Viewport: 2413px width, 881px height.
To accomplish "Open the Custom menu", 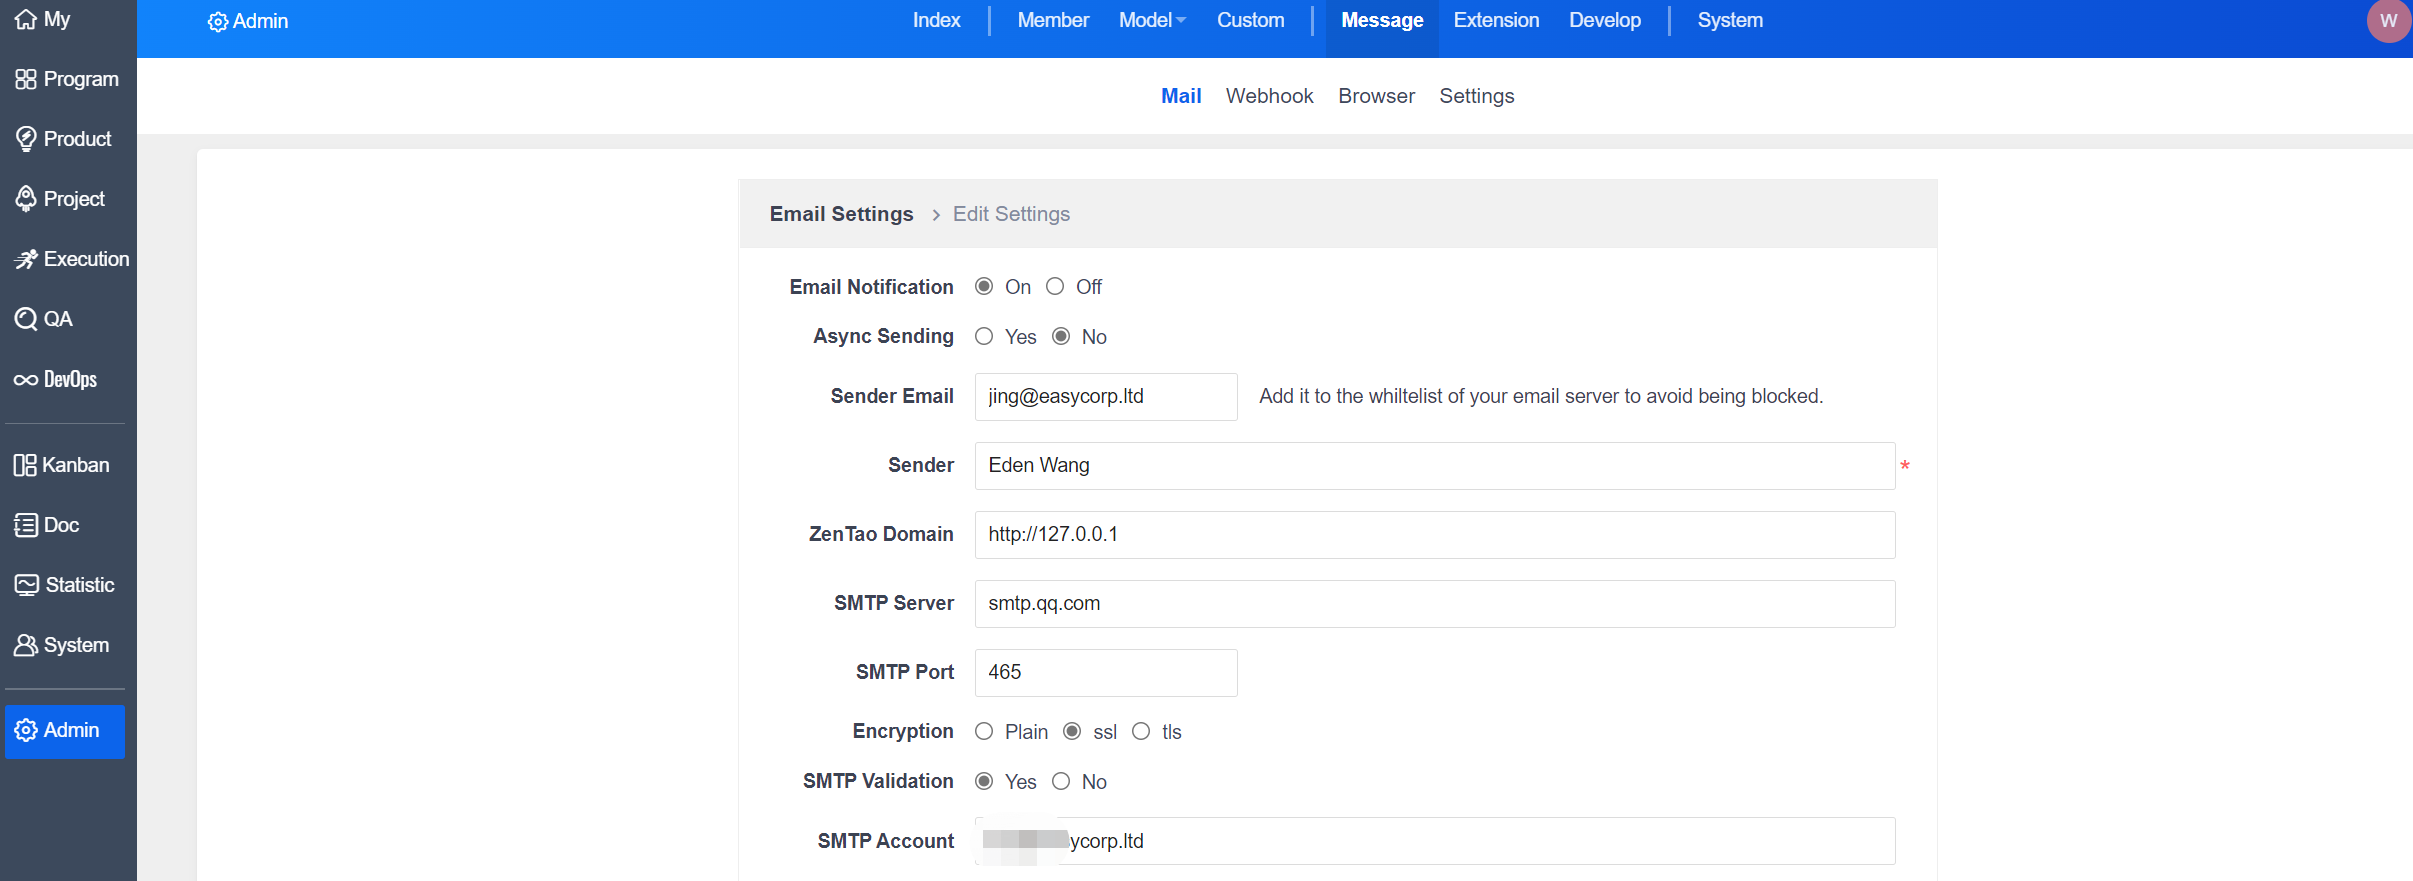I will (x=1250, y=20).
